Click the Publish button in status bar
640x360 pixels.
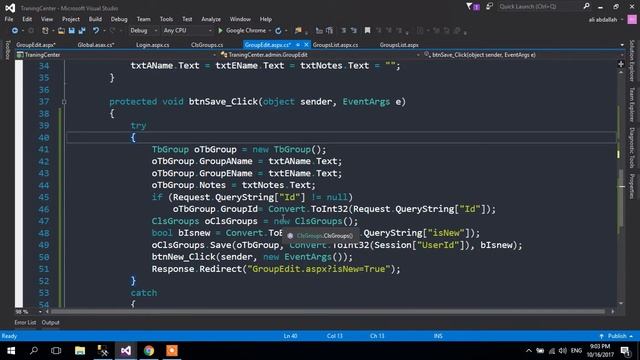(616, 336)
